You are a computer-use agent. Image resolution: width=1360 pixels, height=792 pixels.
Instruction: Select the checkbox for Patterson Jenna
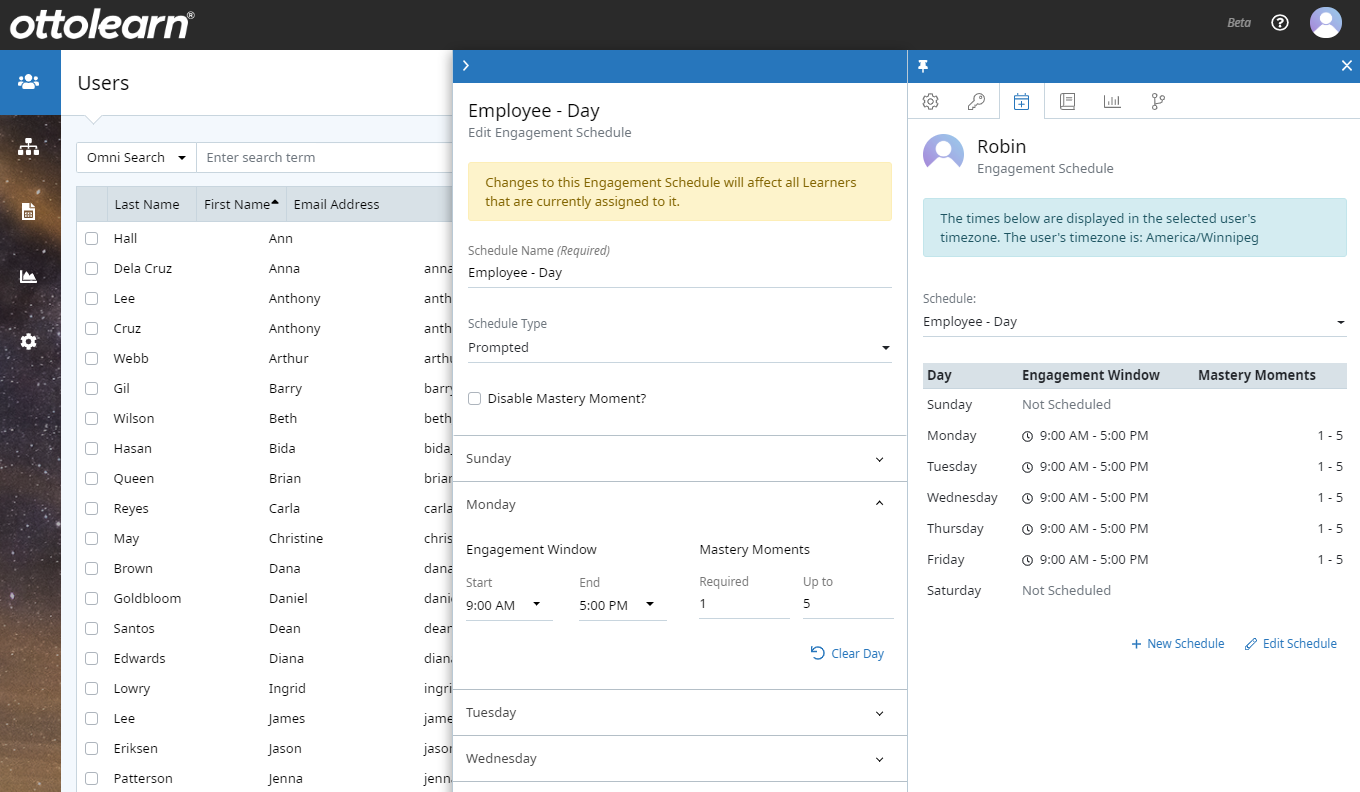pyautogui.click(x=92, y=779)
